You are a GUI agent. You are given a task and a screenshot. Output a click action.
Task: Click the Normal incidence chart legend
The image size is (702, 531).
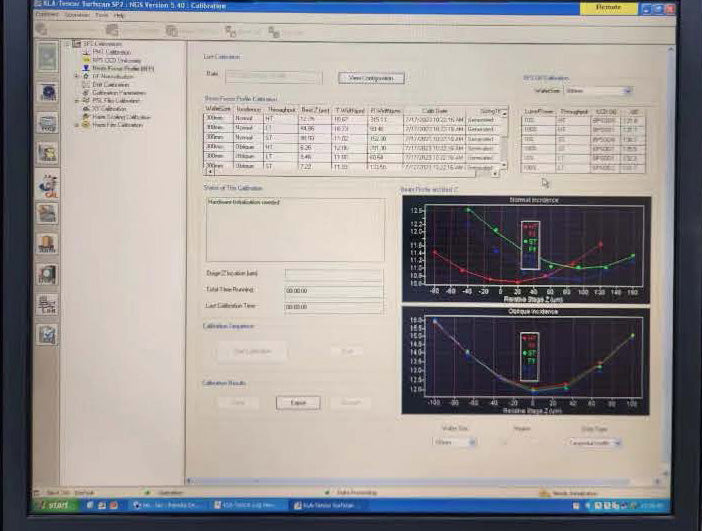(531, 245)
